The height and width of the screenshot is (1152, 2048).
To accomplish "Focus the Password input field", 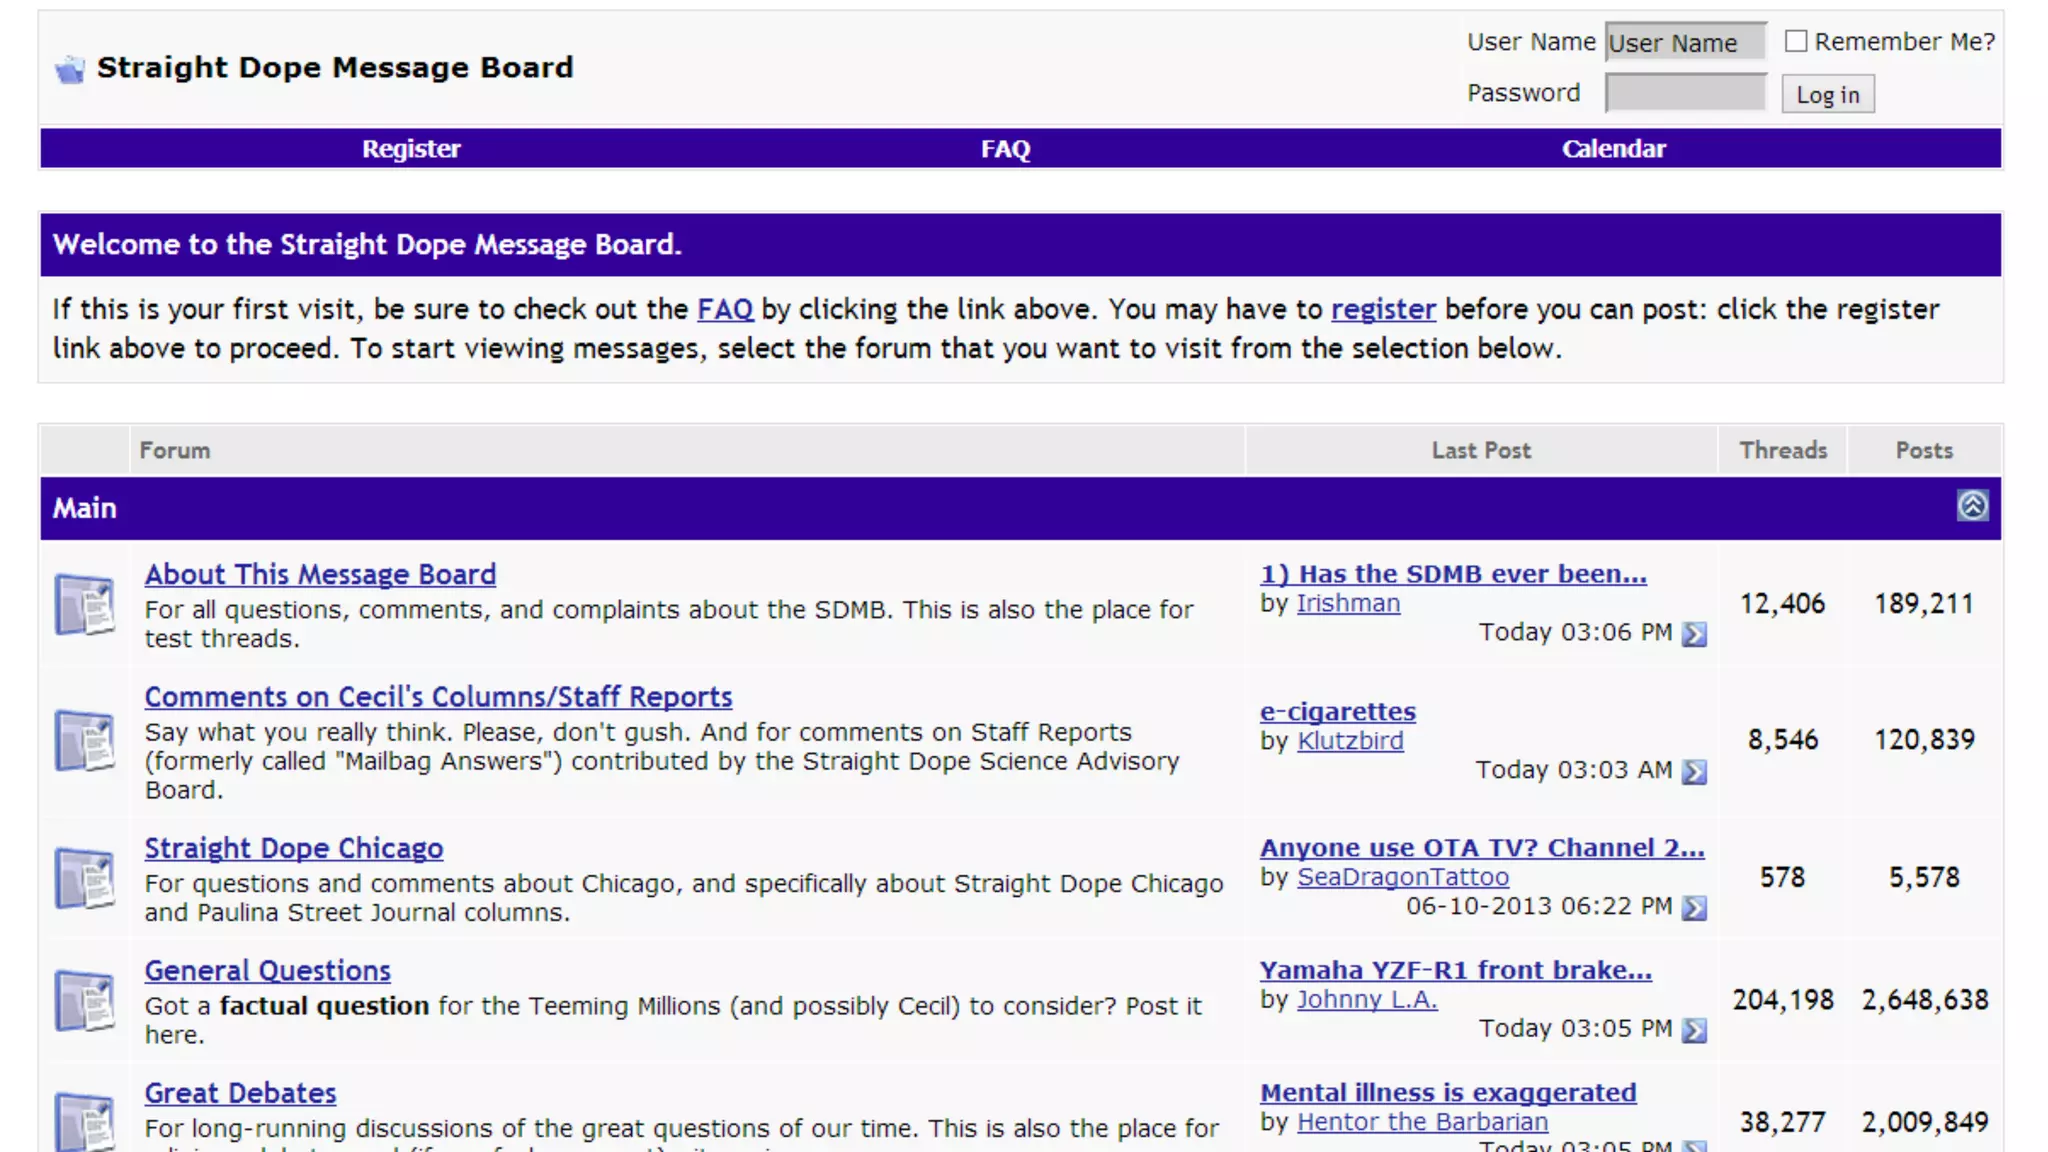I will (1685, 93).
